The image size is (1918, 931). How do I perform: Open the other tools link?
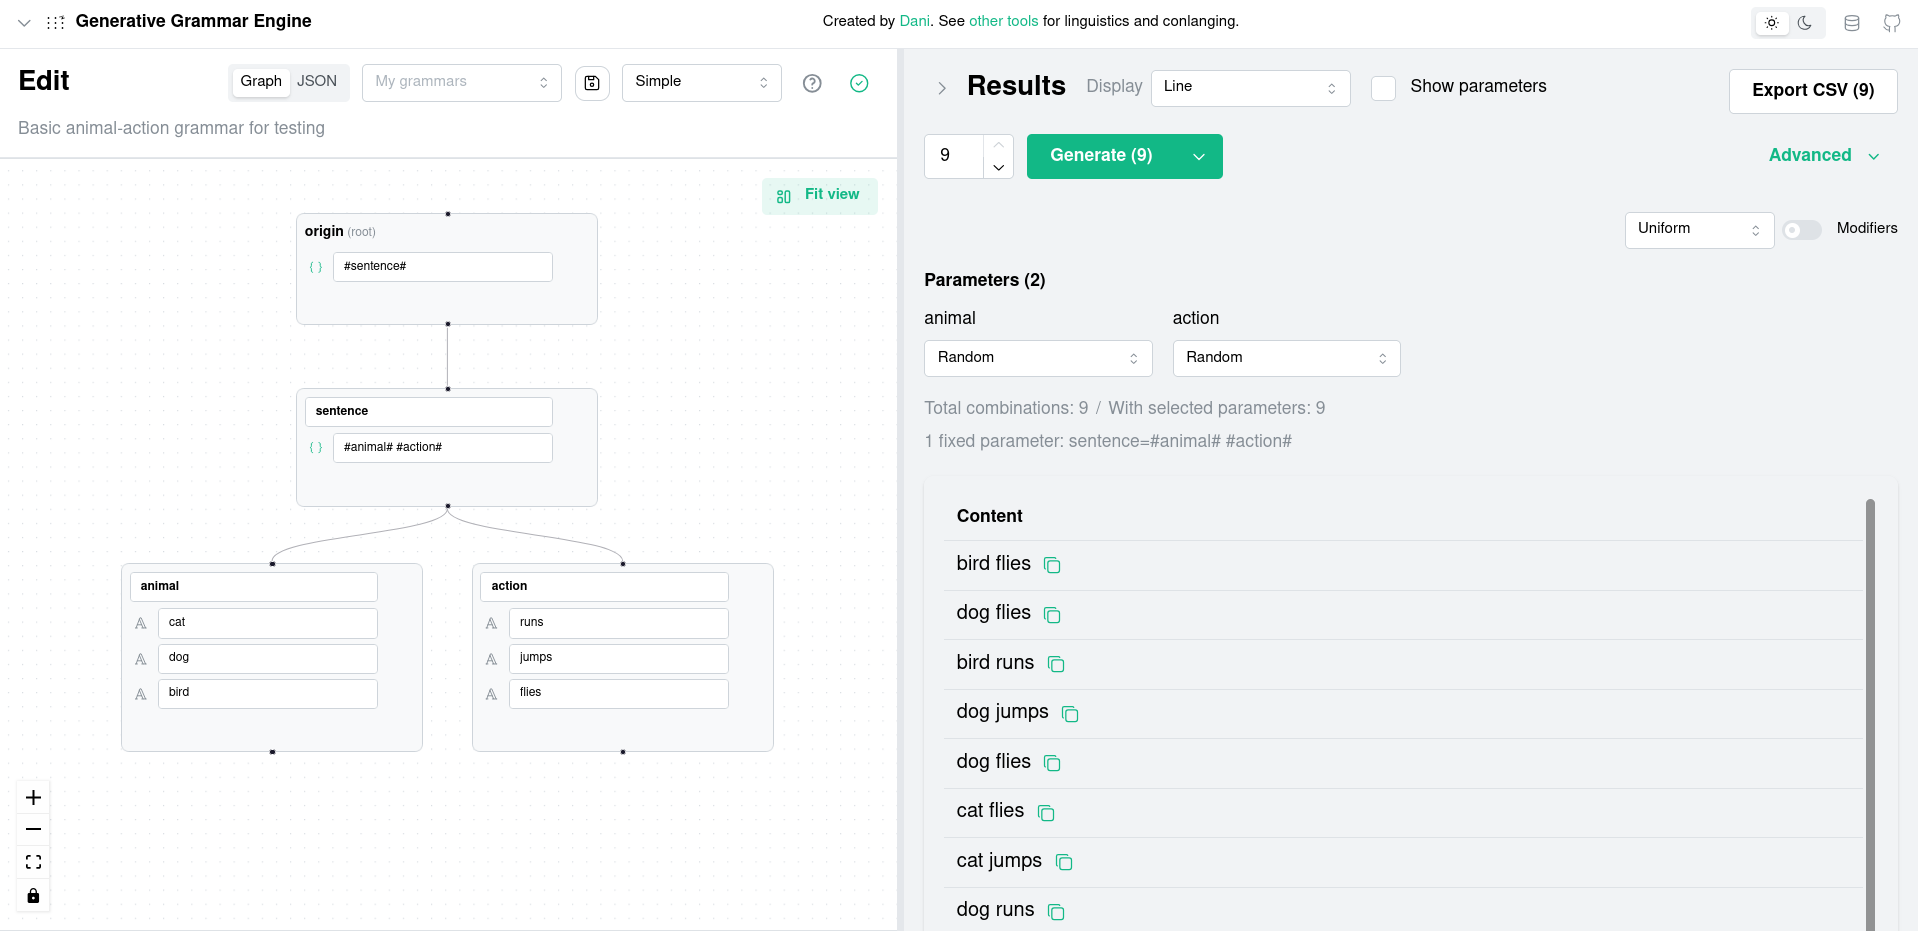click(1004, 21)
